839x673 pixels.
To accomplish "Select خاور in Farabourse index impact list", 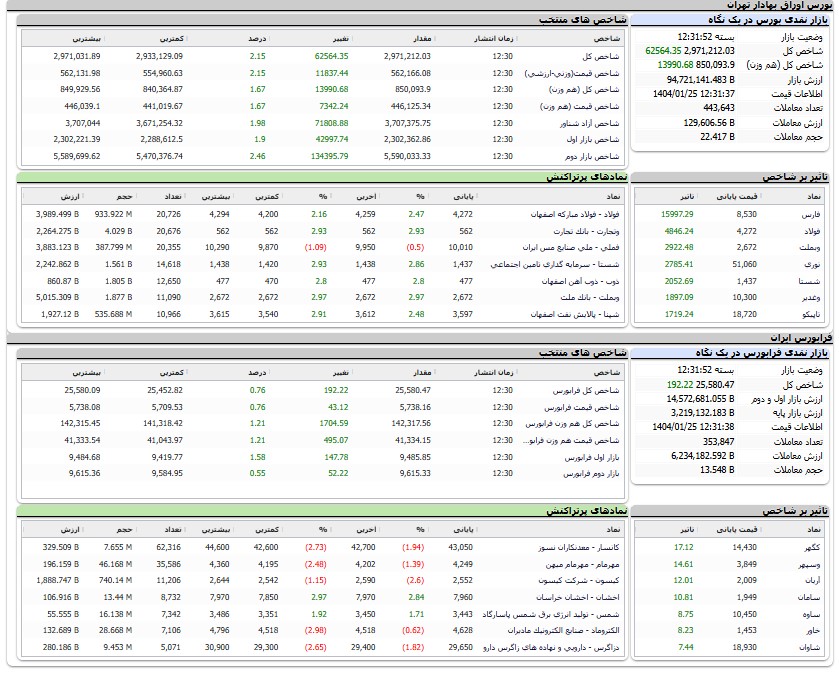I will click(x=812, y=631).
